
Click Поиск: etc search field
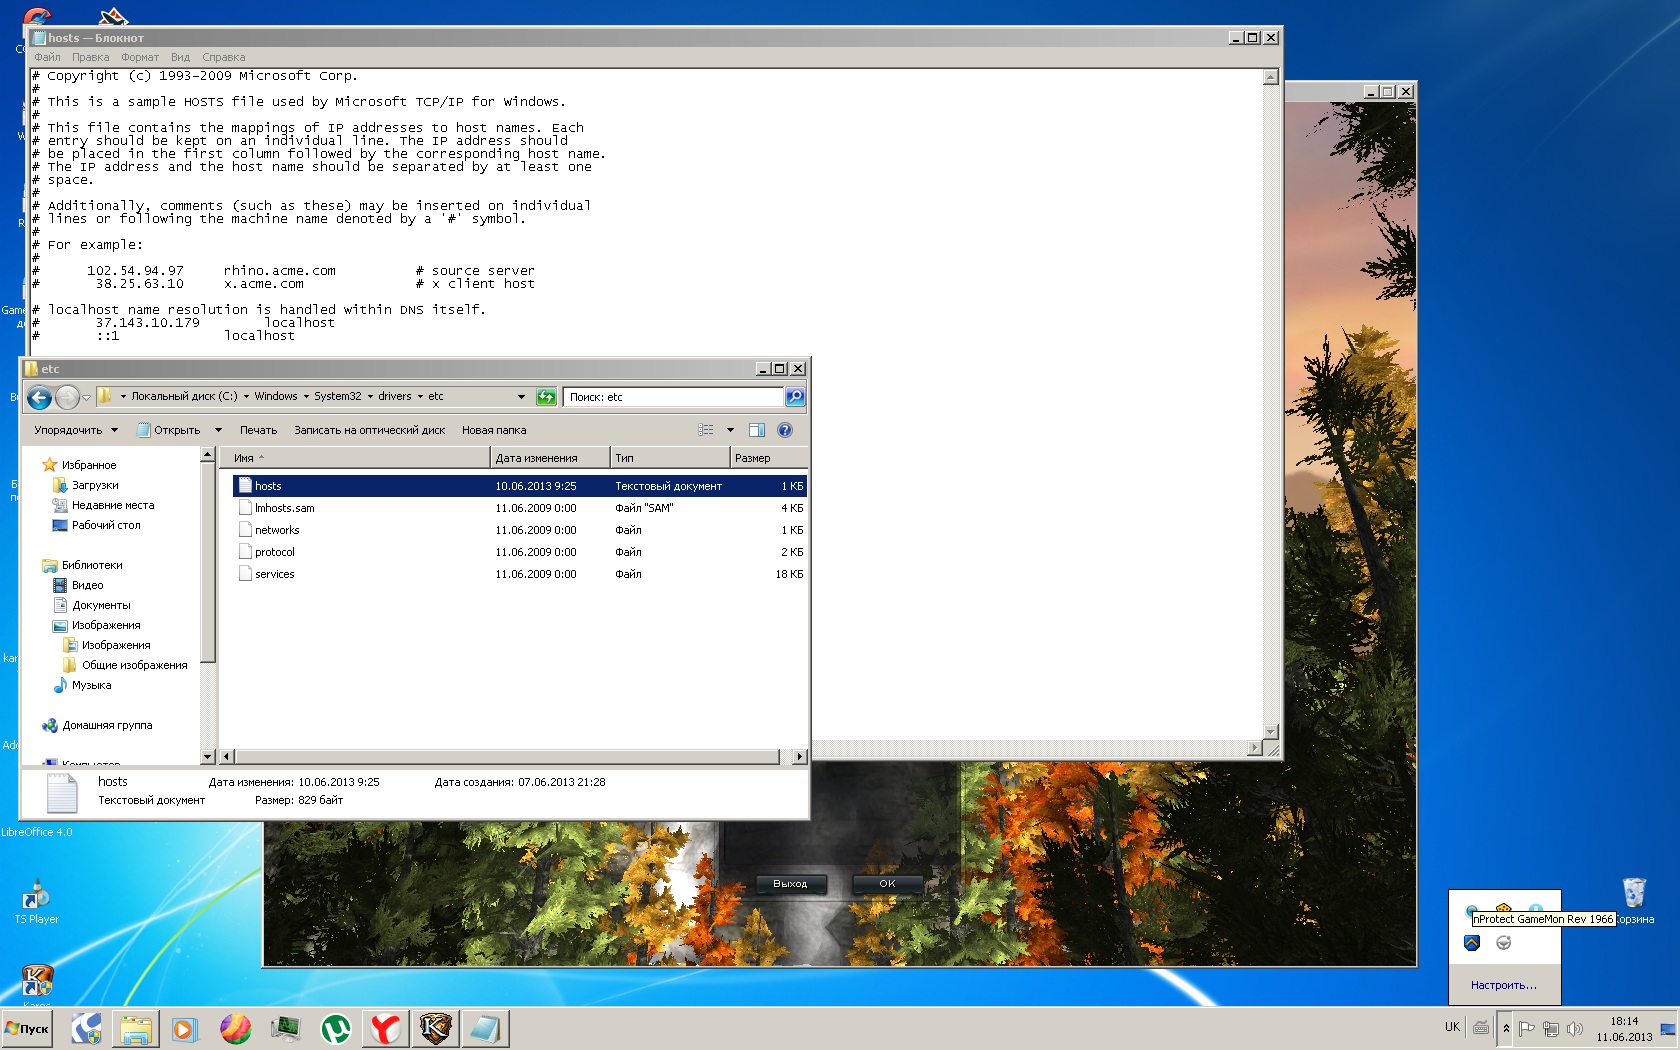[673, 397]
